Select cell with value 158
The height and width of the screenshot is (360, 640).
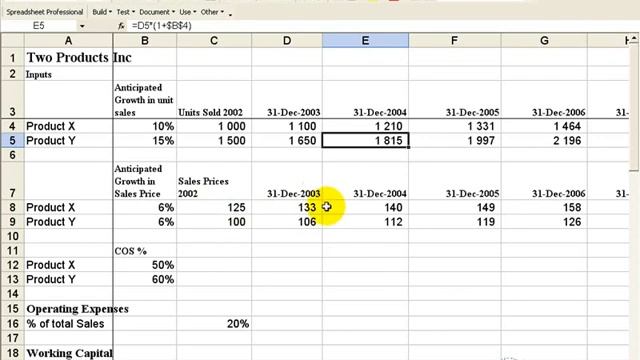click(544, 207)
